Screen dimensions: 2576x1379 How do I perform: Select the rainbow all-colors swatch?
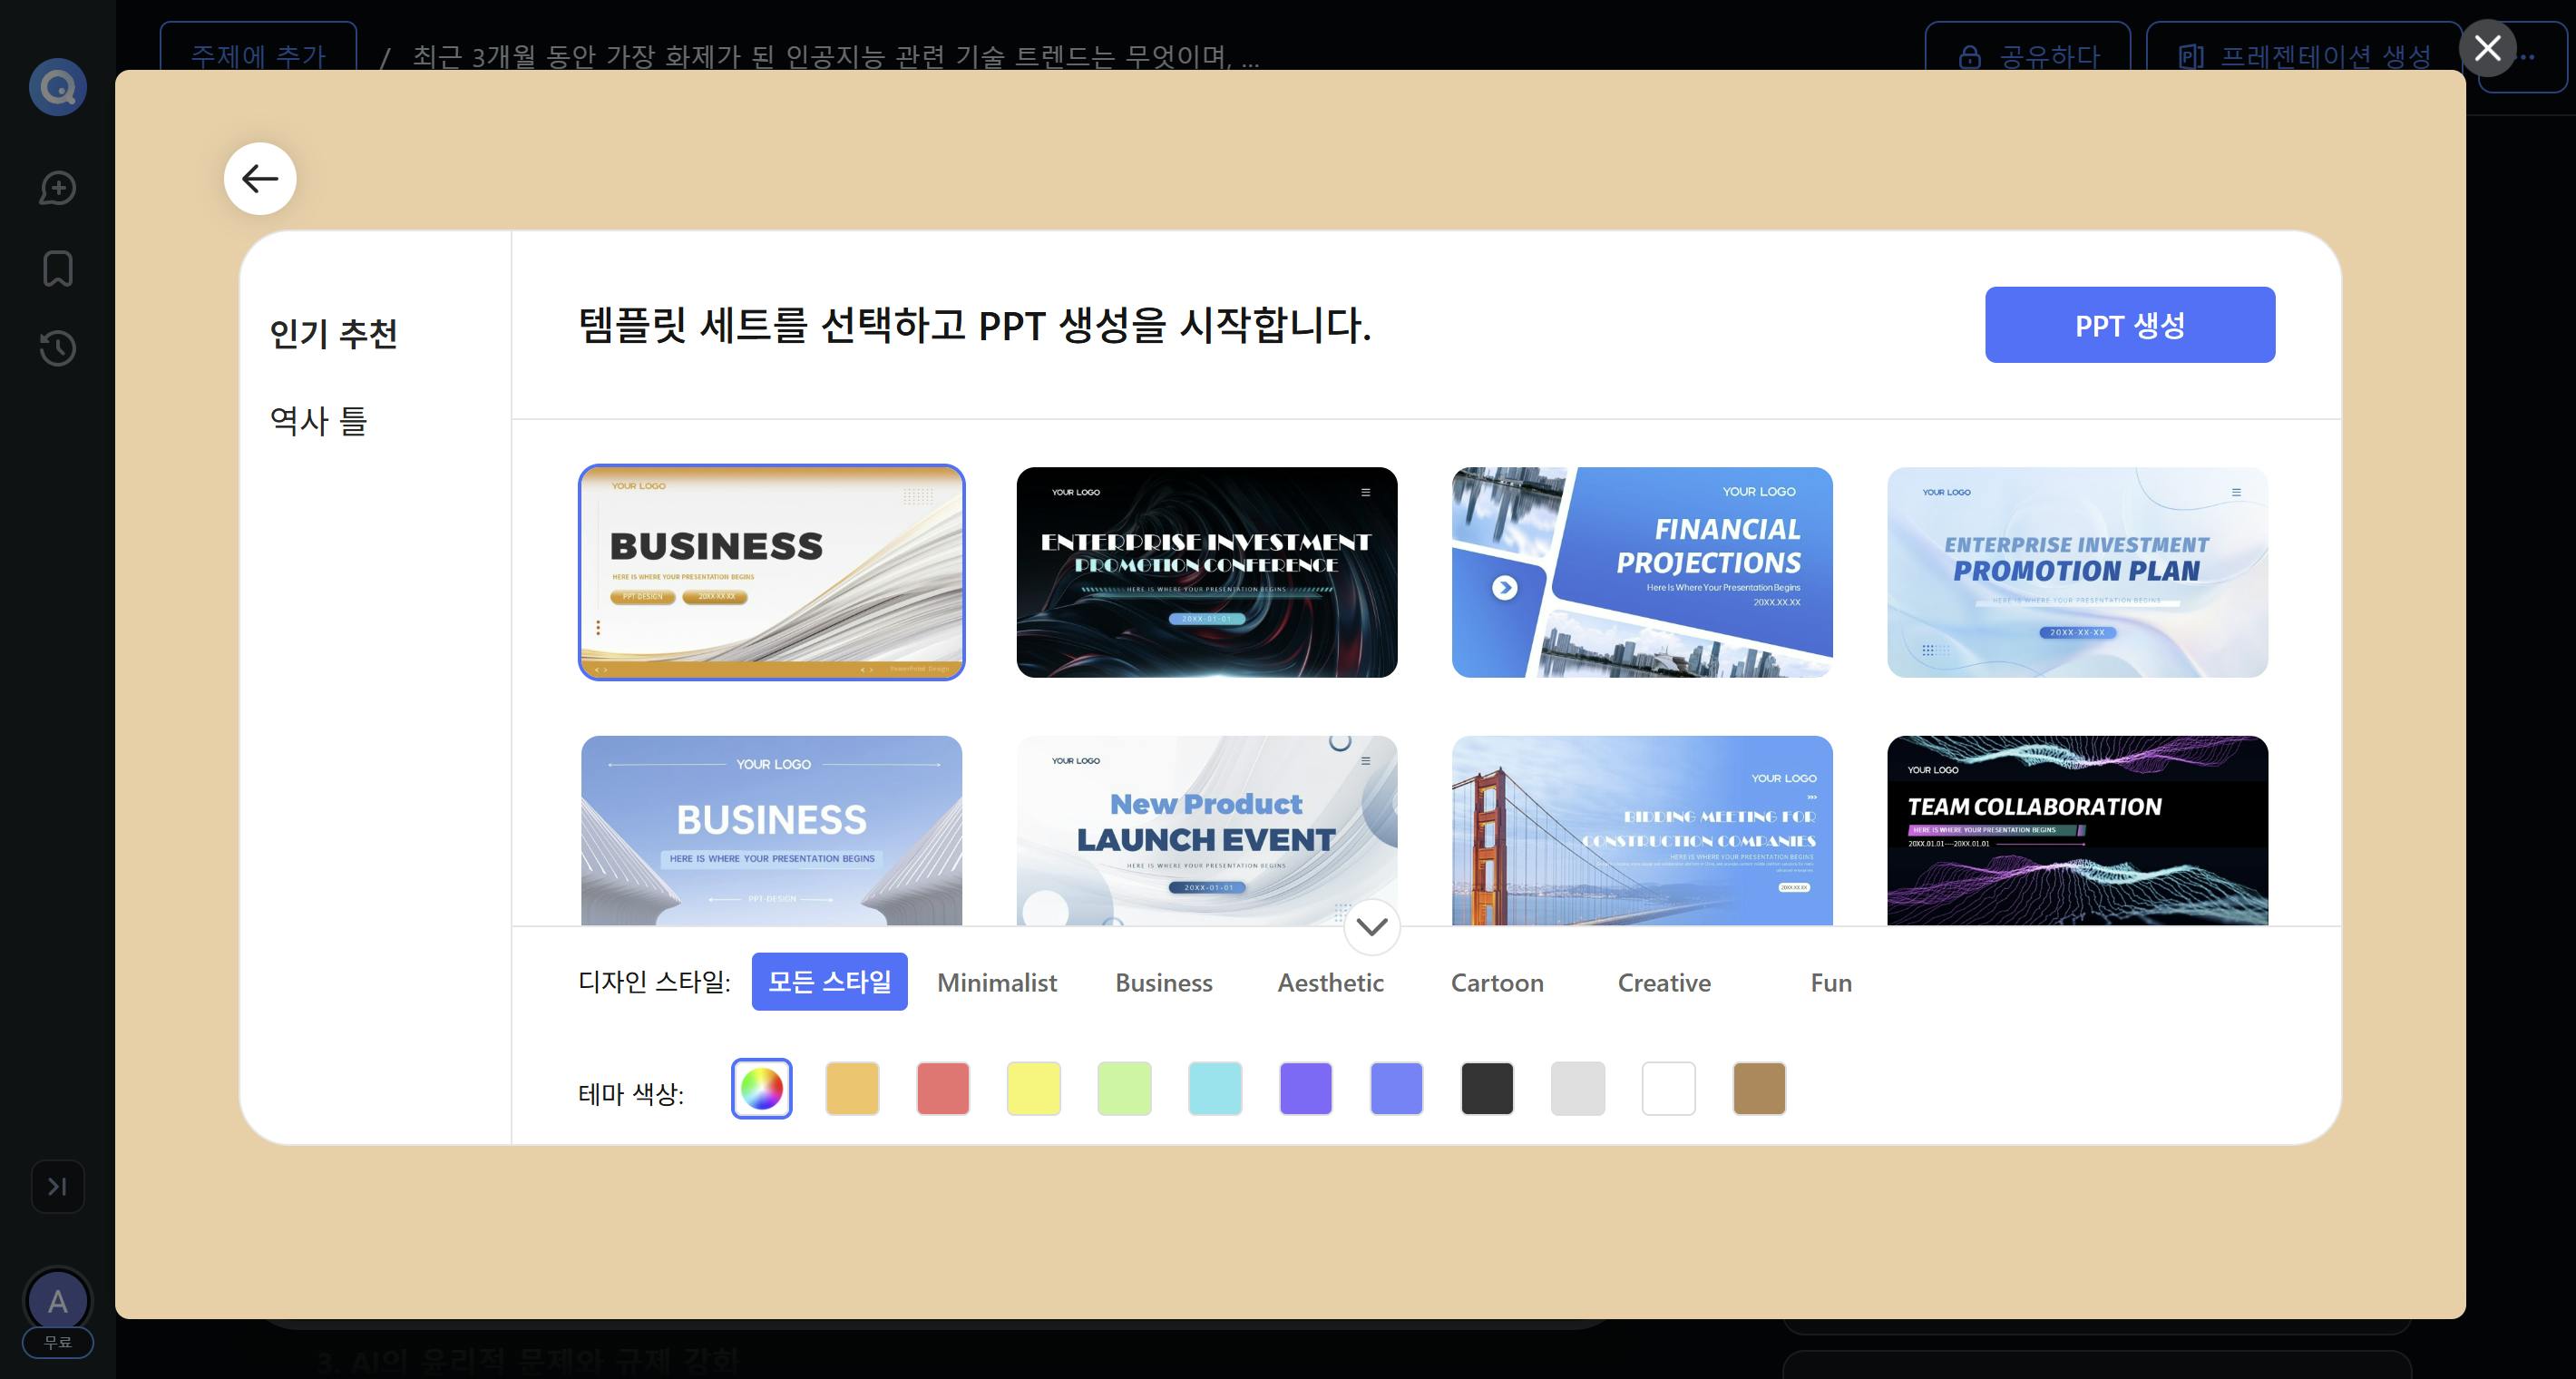761,1088
